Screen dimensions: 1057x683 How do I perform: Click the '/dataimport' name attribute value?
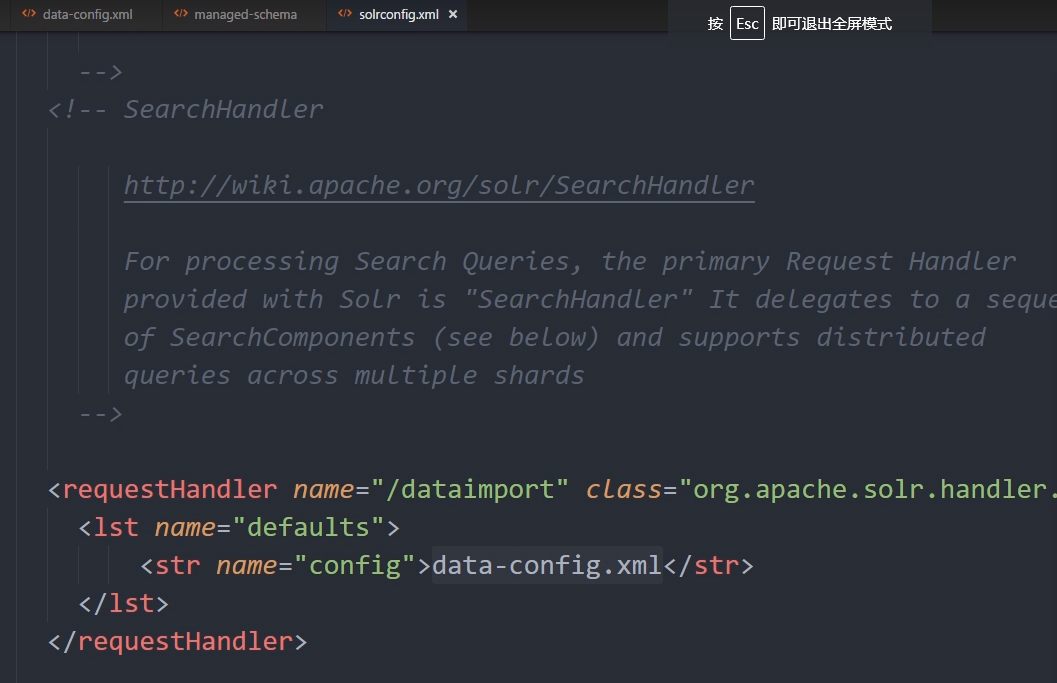(x=470, y=489)
